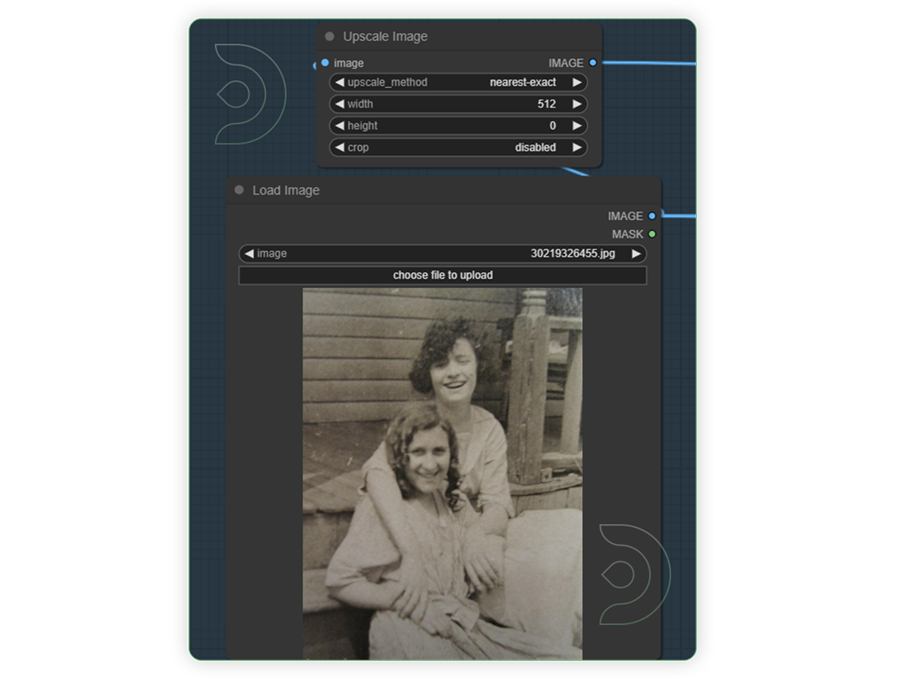This screenshot has height=679, width=900.
Task: Click the green MASK output socket
Action: click(x=652, y=234)
